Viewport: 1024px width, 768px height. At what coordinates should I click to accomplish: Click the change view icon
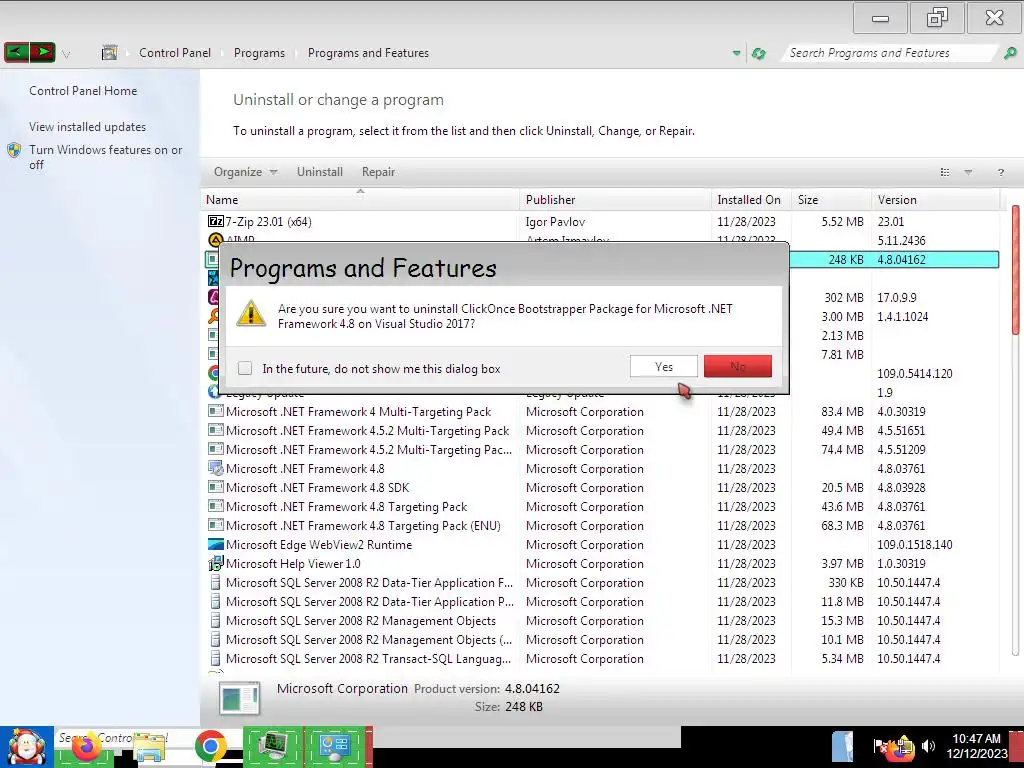(x=944, y=172)
